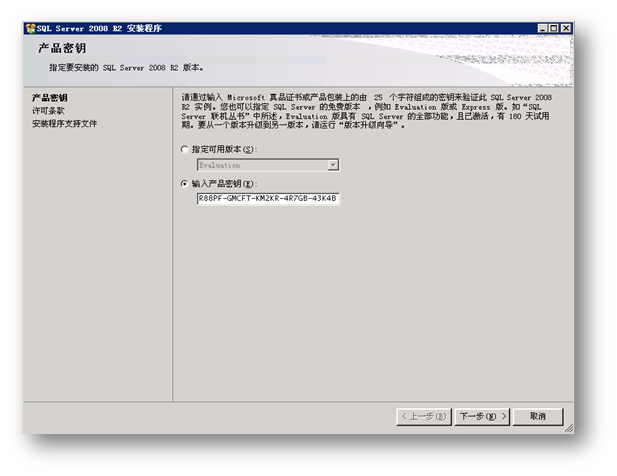Maximize the SQL Server setup window
617x476 pixels.
tap(554, 28)
